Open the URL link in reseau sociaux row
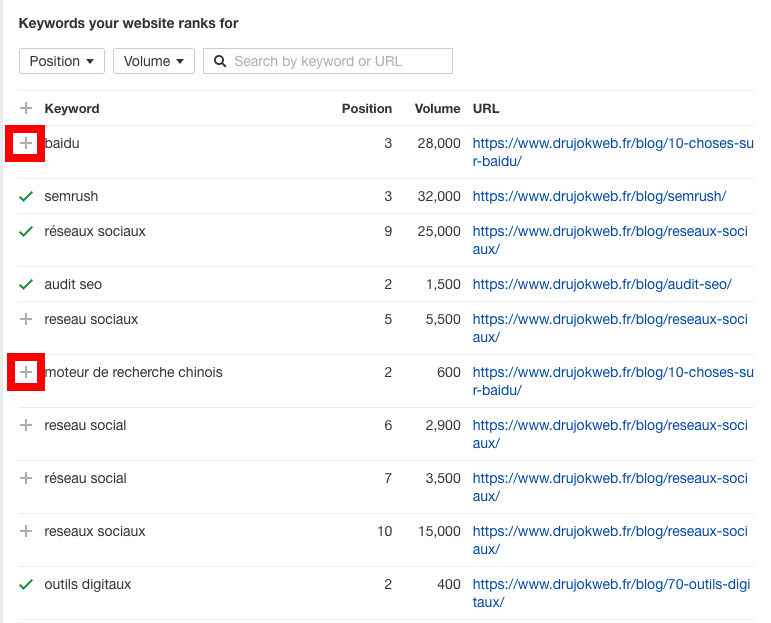771x623 pixels. pos(610,328)
